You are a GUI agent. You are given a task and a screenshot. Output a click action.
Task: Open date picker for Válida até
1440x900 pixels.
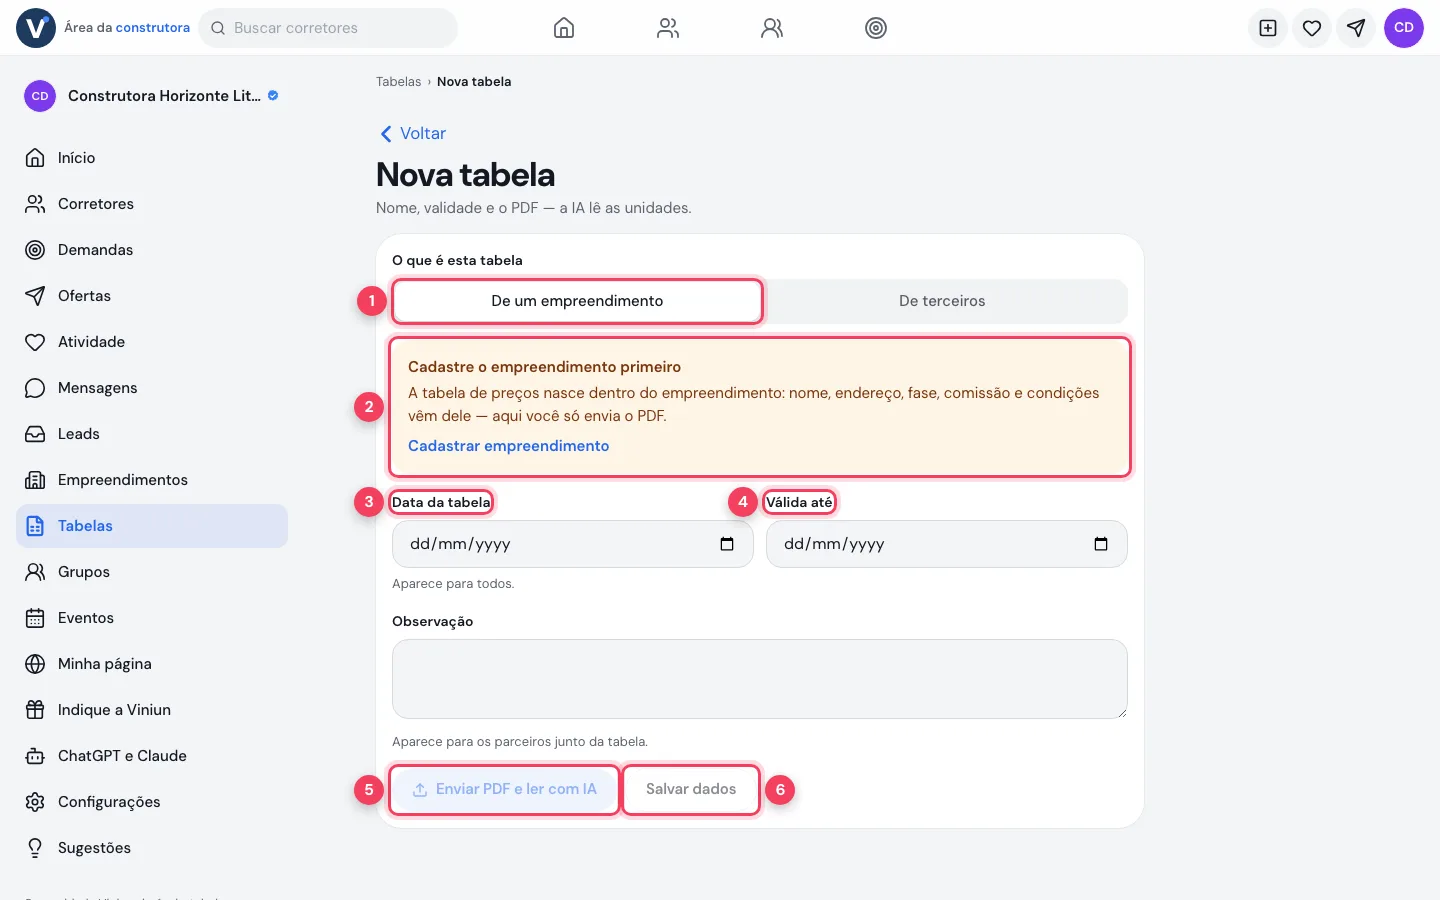click(x=1101, y=544)
